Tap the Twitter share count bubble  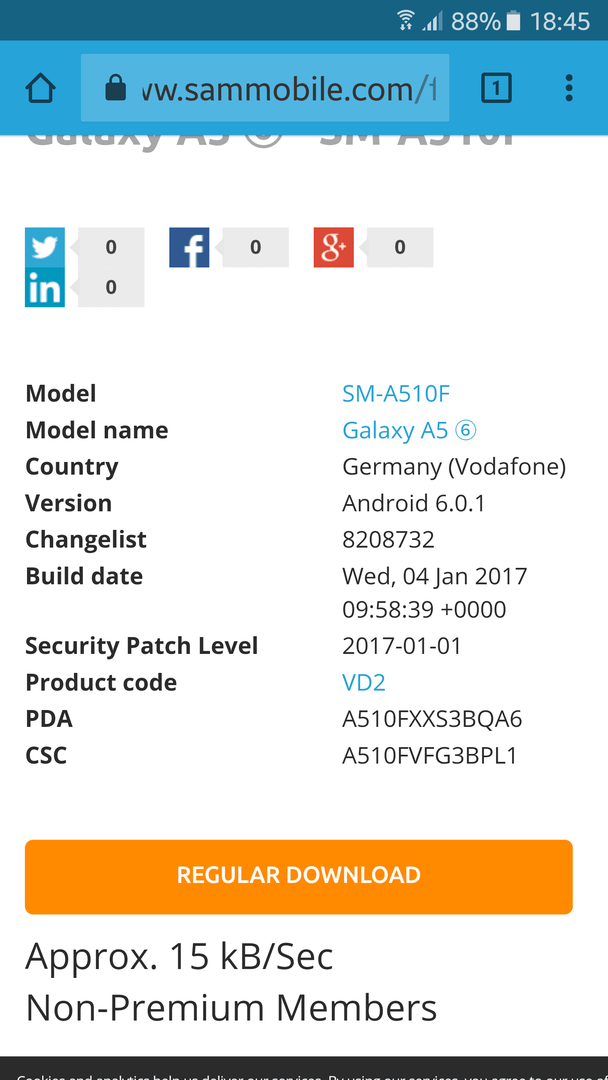point(111,247)
